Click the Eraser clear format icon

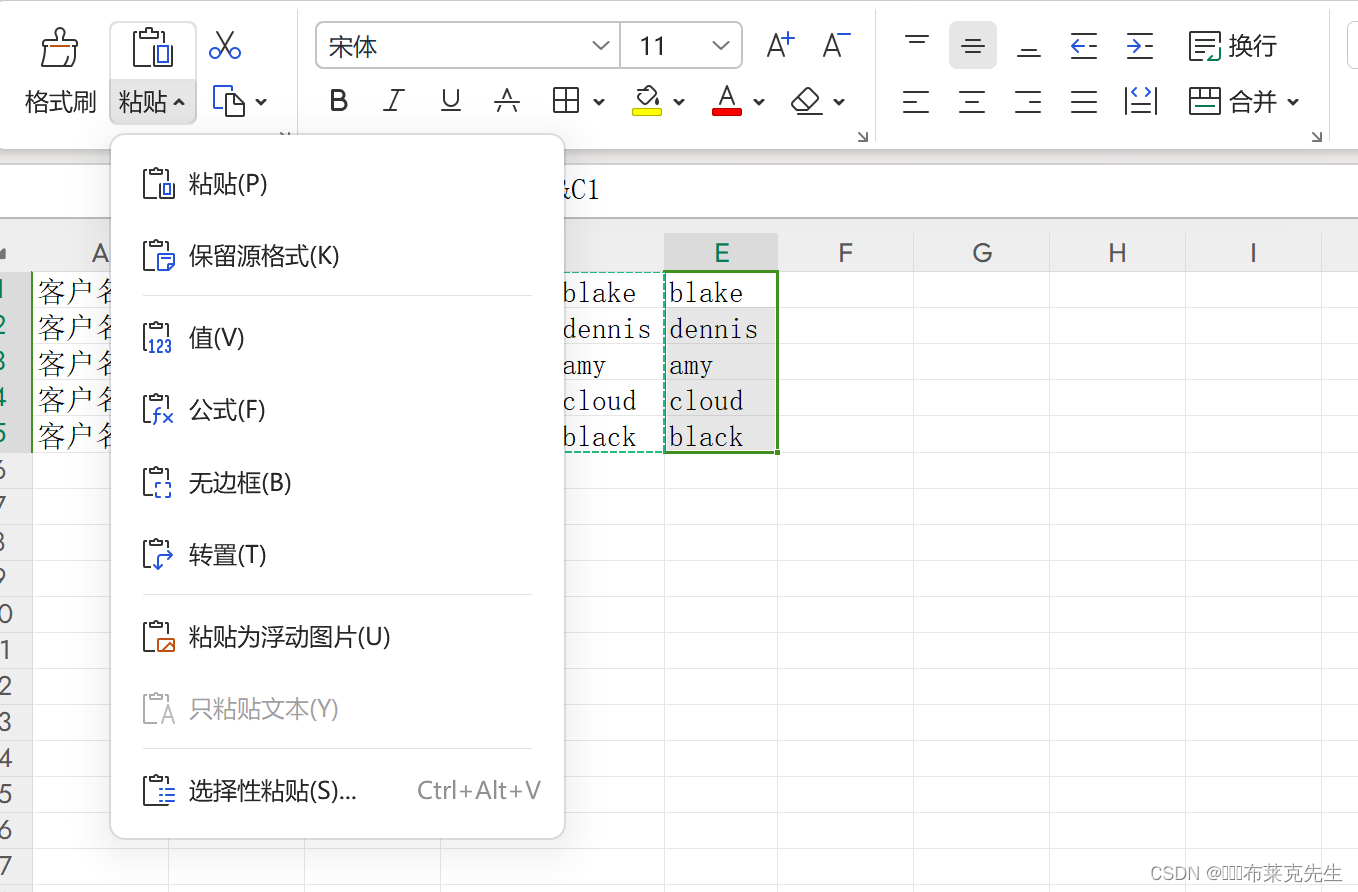click(x=806, y=101)
